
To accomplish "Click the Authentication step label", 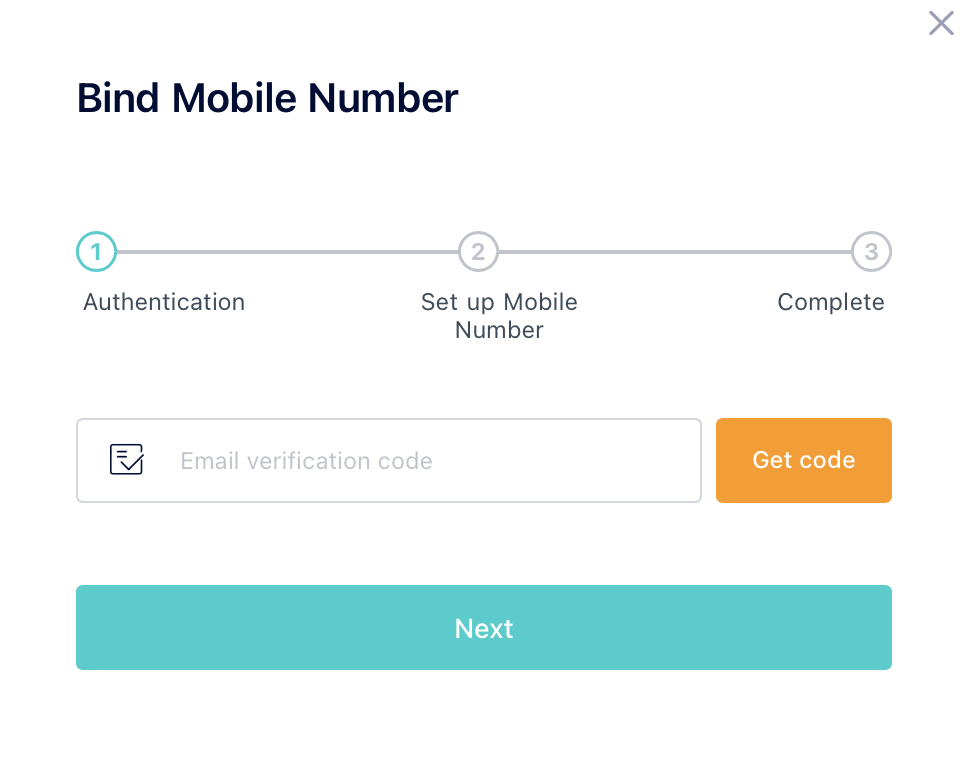I will coord(164,302).
